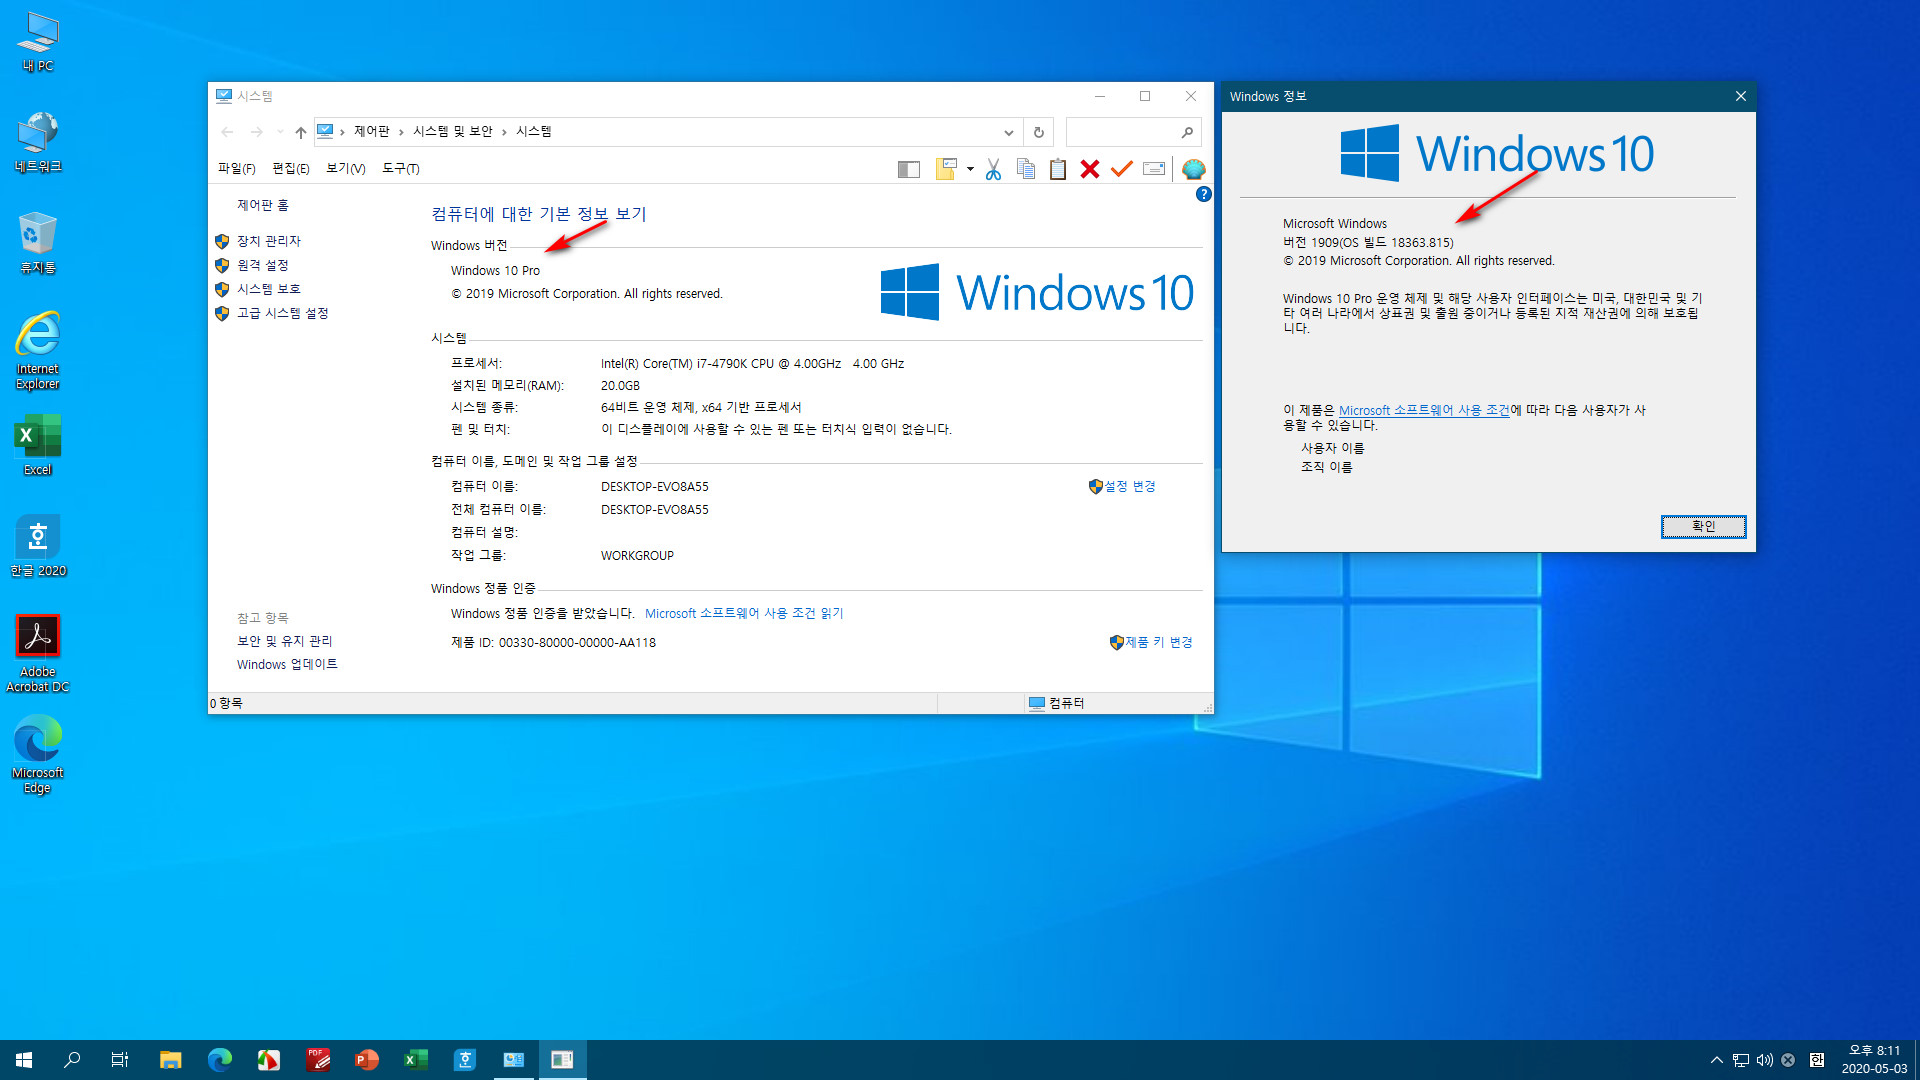Click the Cut scissors icon in the toolbar

pyautogui.click(x=993, y=169)
